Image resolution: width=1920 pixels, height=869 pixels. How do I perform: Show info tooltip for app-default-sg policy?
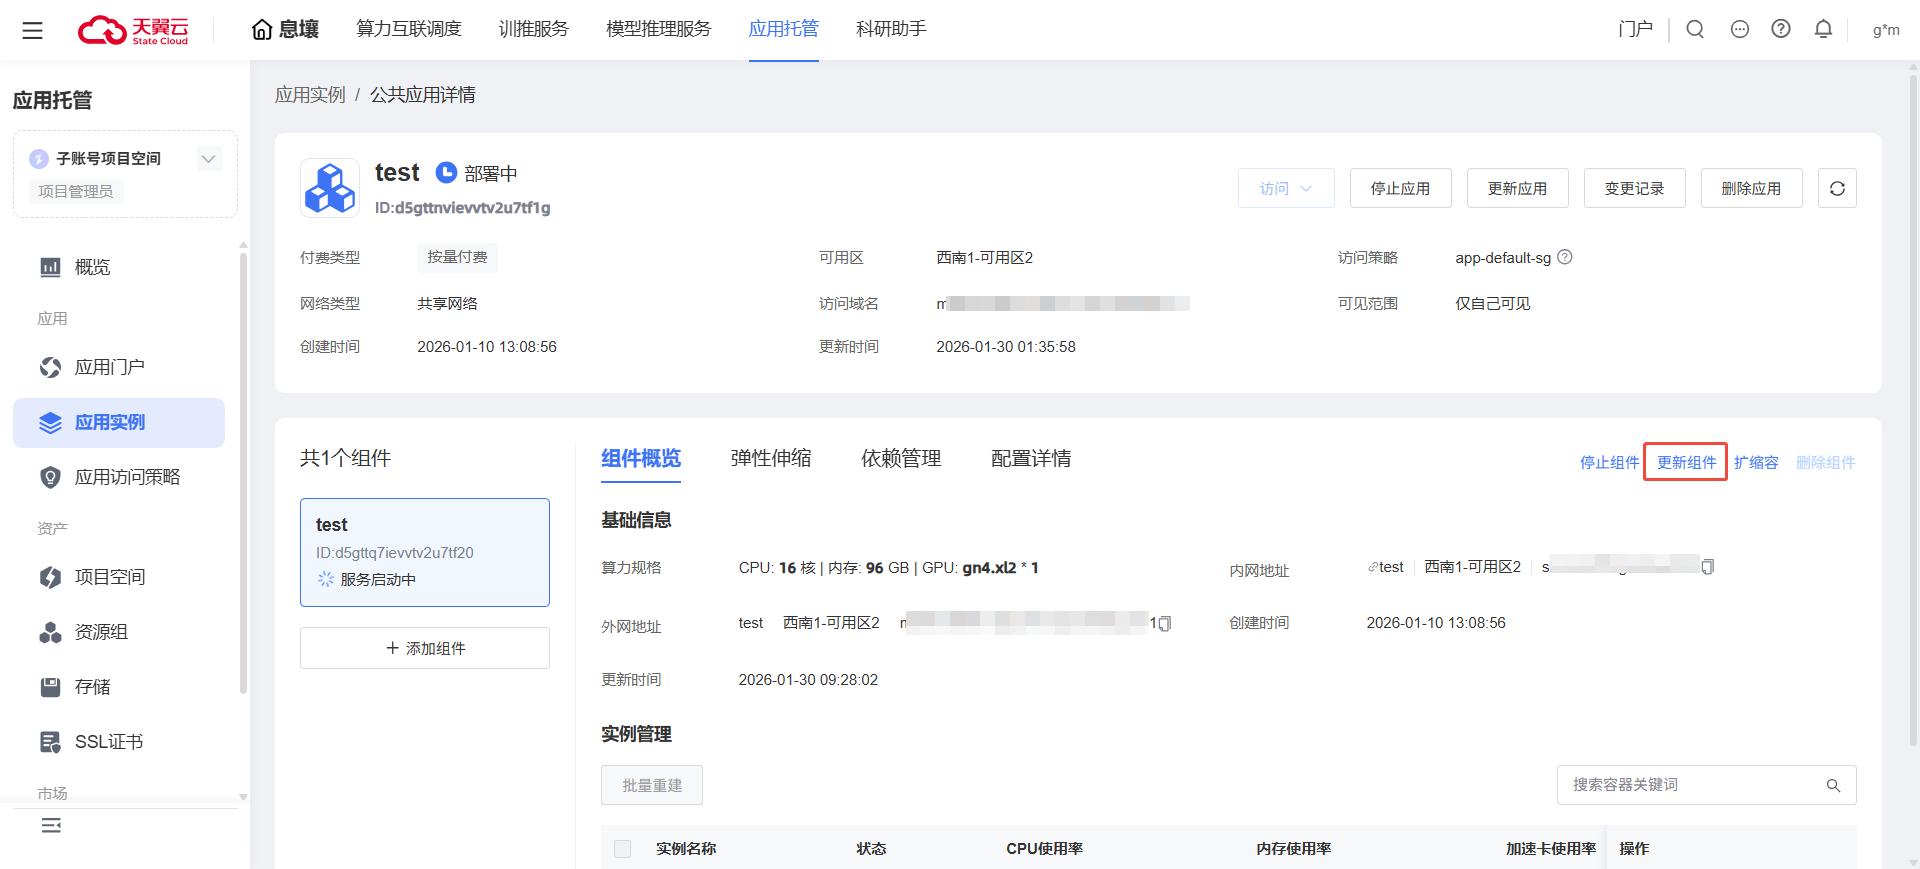[x=1566, y=257]
